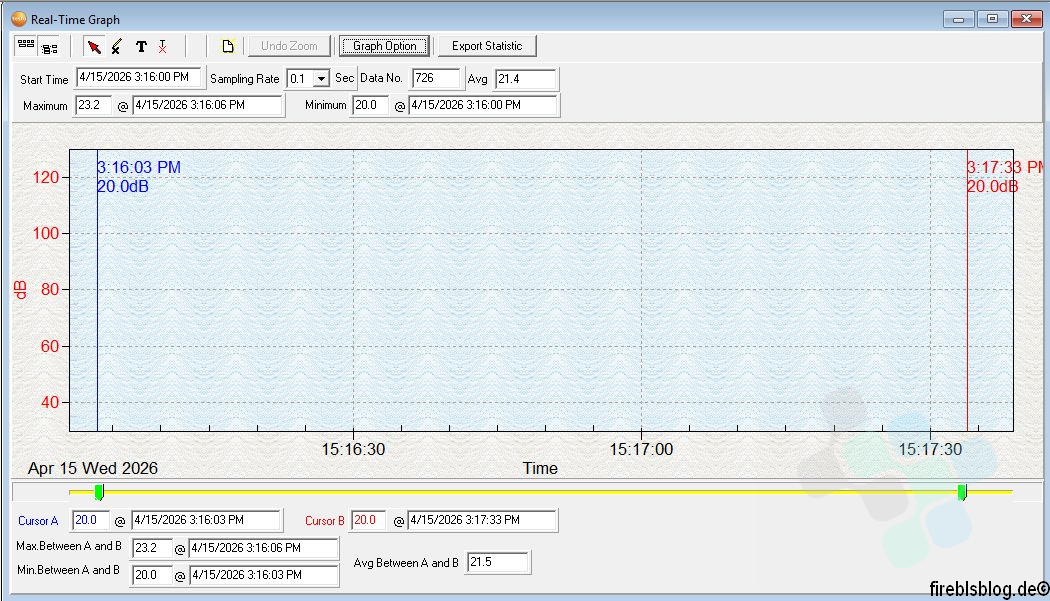Click the Graph Option button
Screen dimensions: 1050x601
tap(384, 46)
